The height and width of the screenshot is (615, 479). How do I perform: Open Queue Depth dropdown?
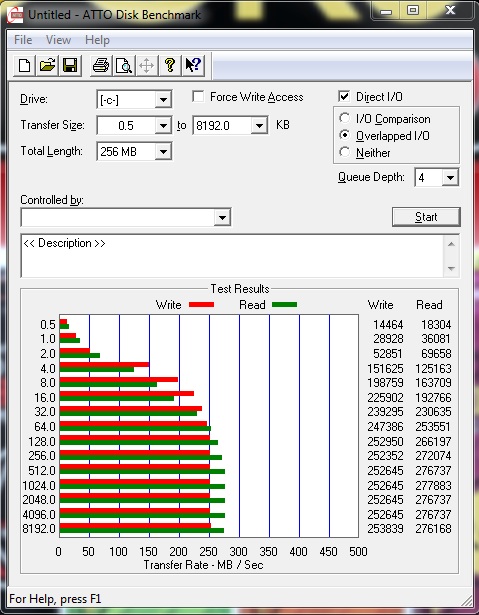(x=450, y=178)
